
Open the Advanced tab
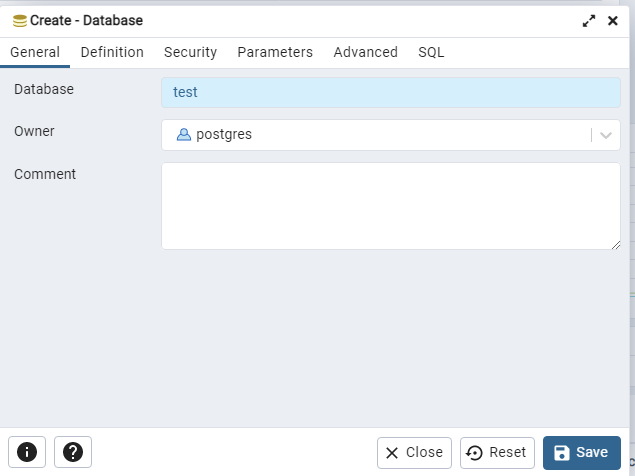click(x=365, y=52)
